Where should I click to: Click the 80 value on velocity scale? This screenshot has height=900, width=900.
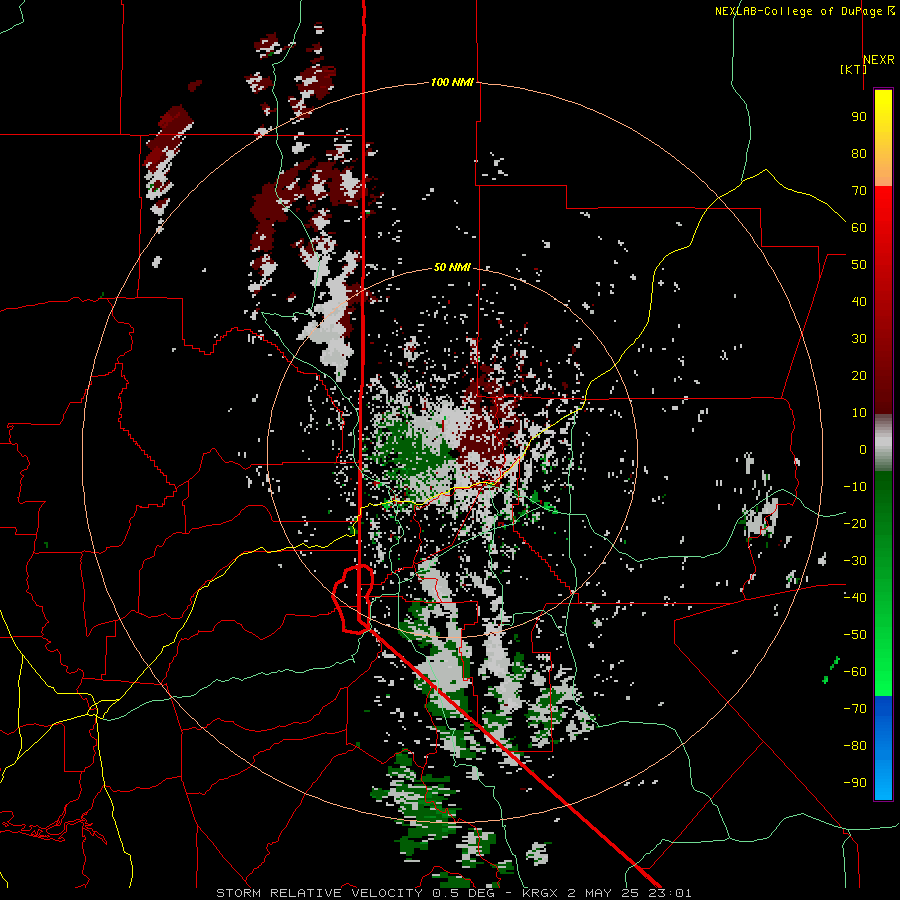859,153
